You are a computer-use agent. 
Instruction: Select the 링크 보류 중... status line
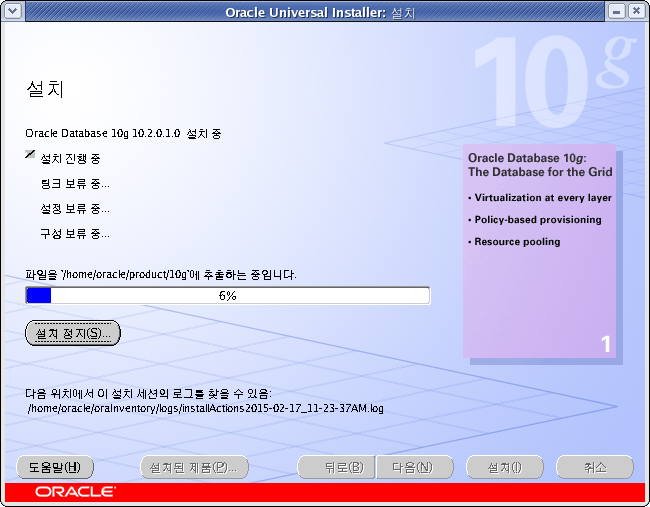(75, 184)
